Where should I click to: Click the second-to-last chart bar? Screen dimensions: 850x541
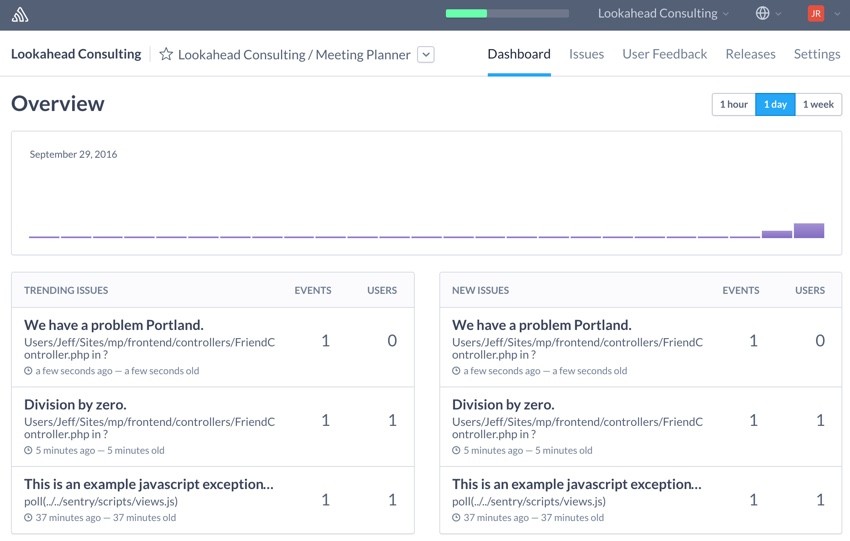(x=777, y=234)
